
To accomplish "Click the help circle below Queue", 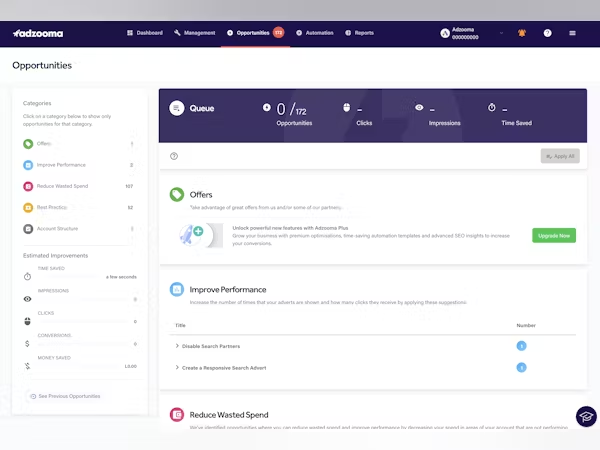I will [174, 156].
